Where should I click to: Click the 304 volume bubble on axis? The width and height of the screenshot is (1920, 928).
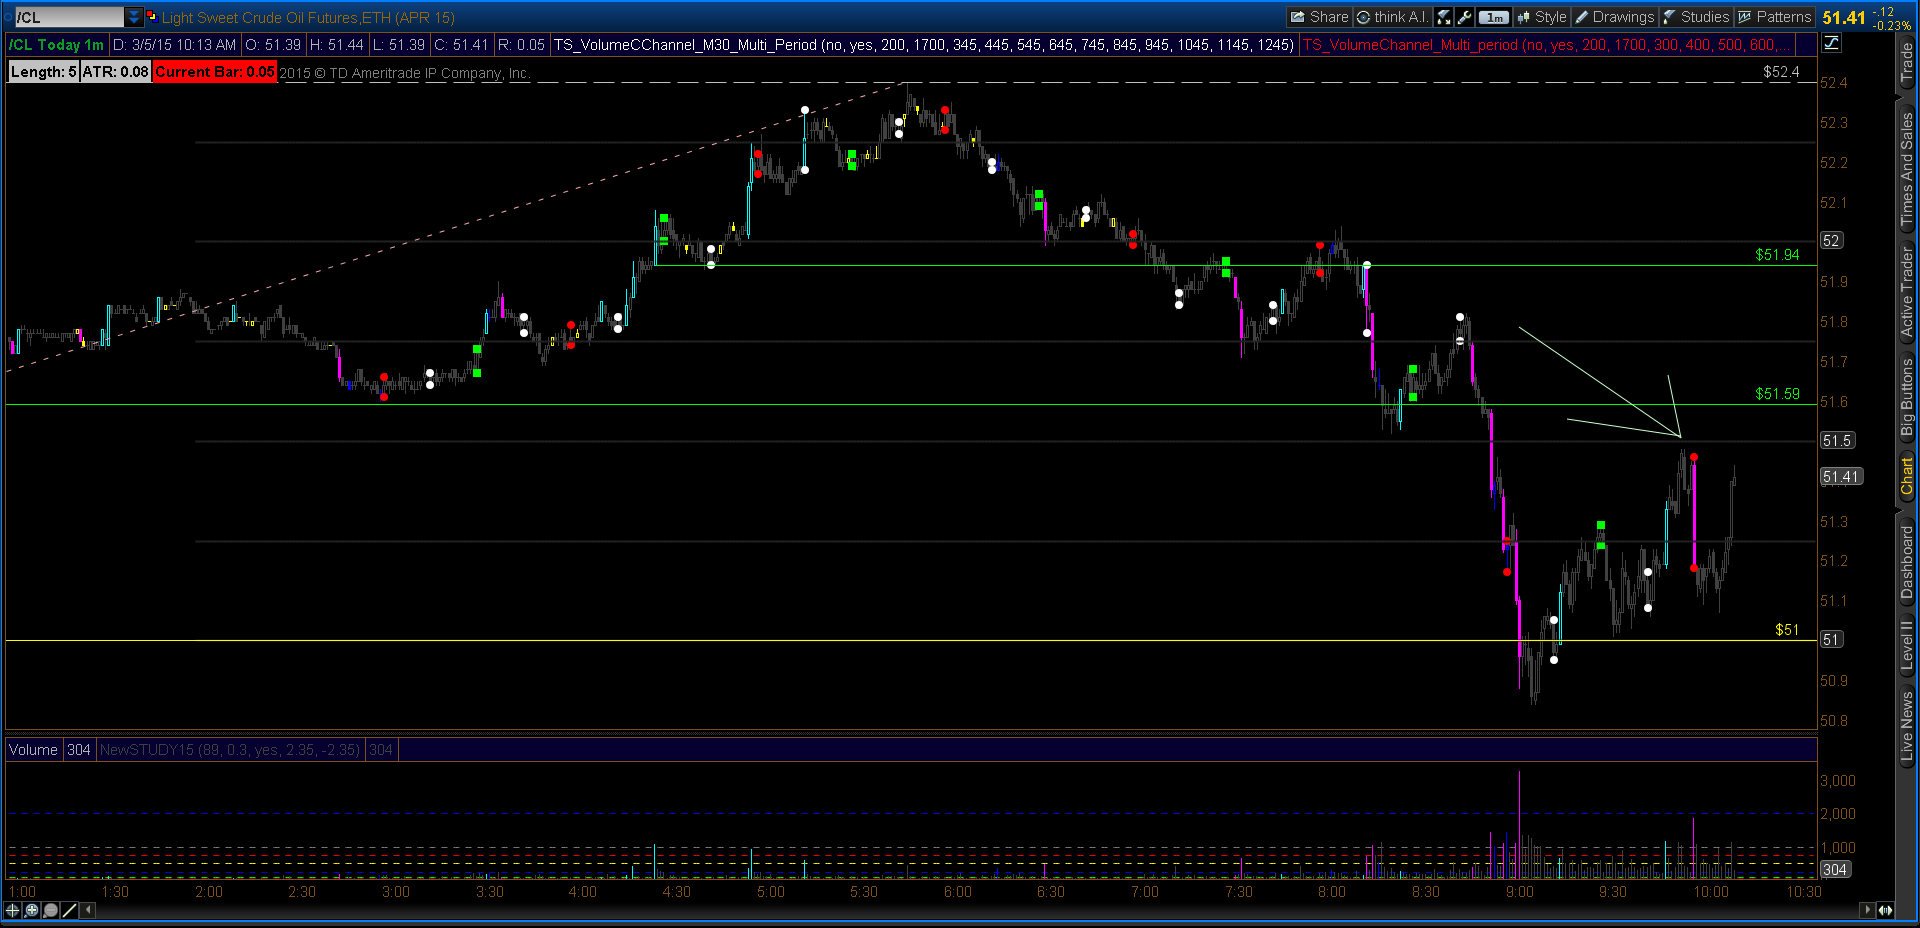point(1835,870)
